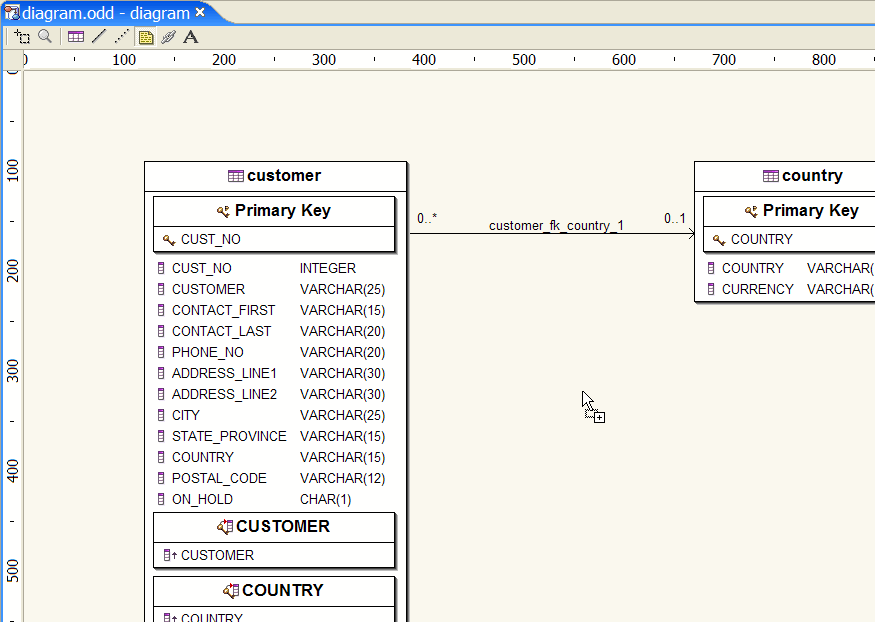Click the link attachment tool

(168, 37)
